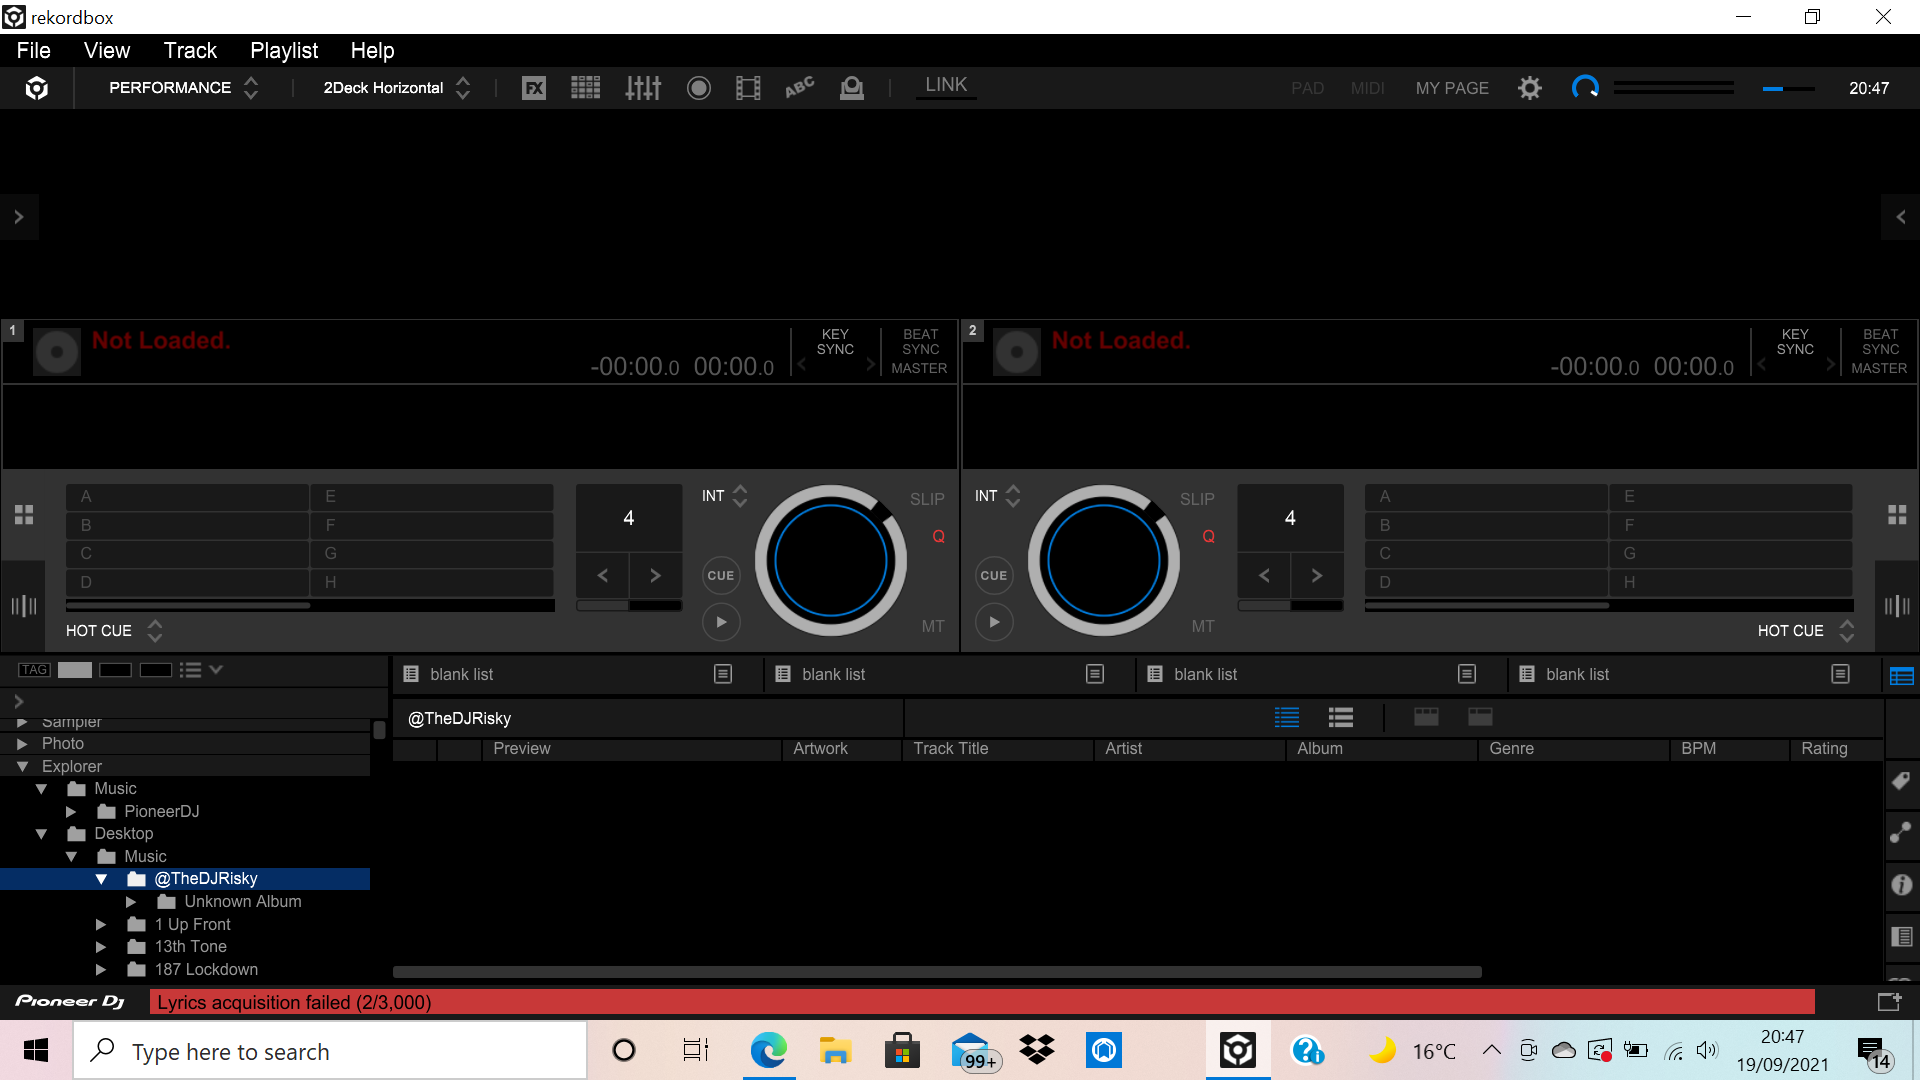This screenshot has height=1080, width=1920.
Task: Open the track info icon
Action: coord(1901,885)
